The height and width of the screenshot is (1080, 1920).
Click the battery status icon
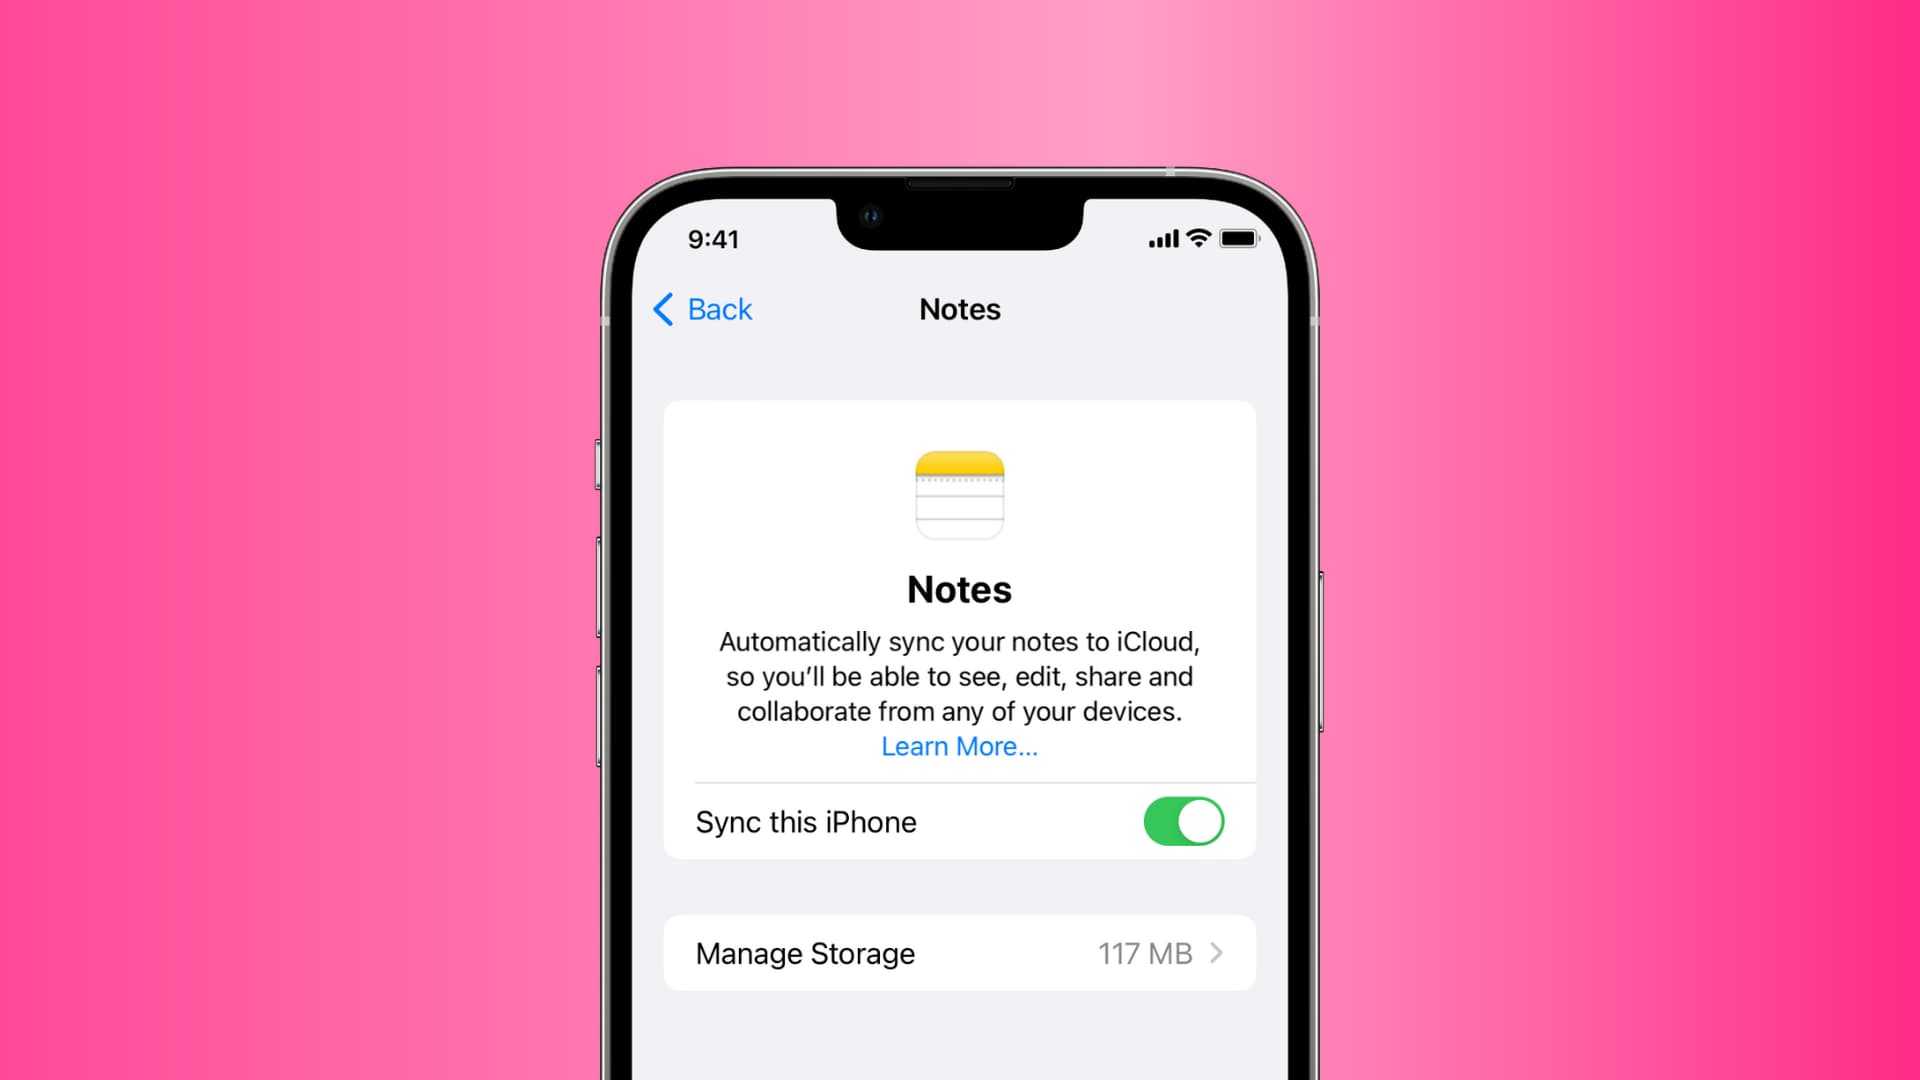click(1236, 237)
